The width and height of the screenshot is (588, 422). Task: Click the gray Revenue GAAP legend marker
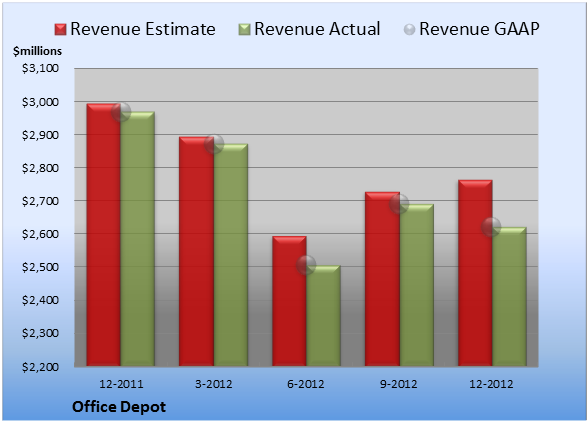pos(410,30)
